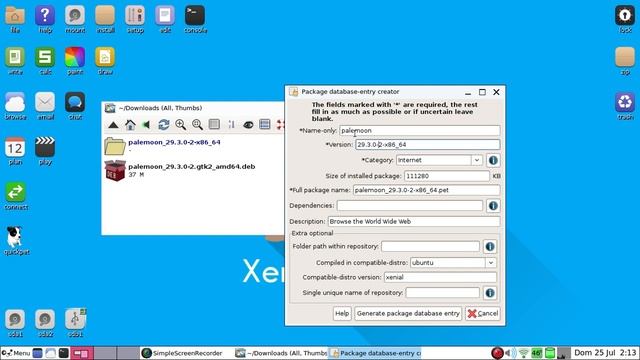Screen dimensions: 640x360
Task: Zoom in icons using plus magnifier
Action: (180, 124)
